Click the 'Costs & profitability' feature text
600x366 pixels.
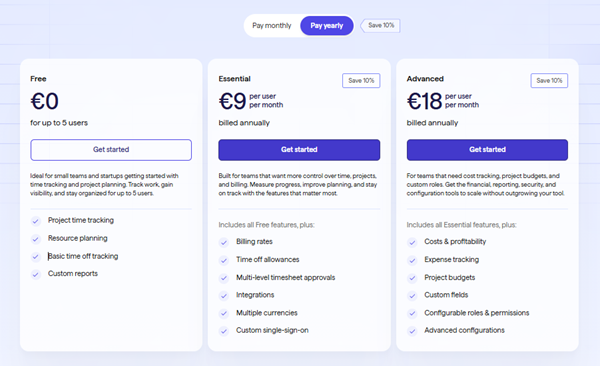coord(455,242)
